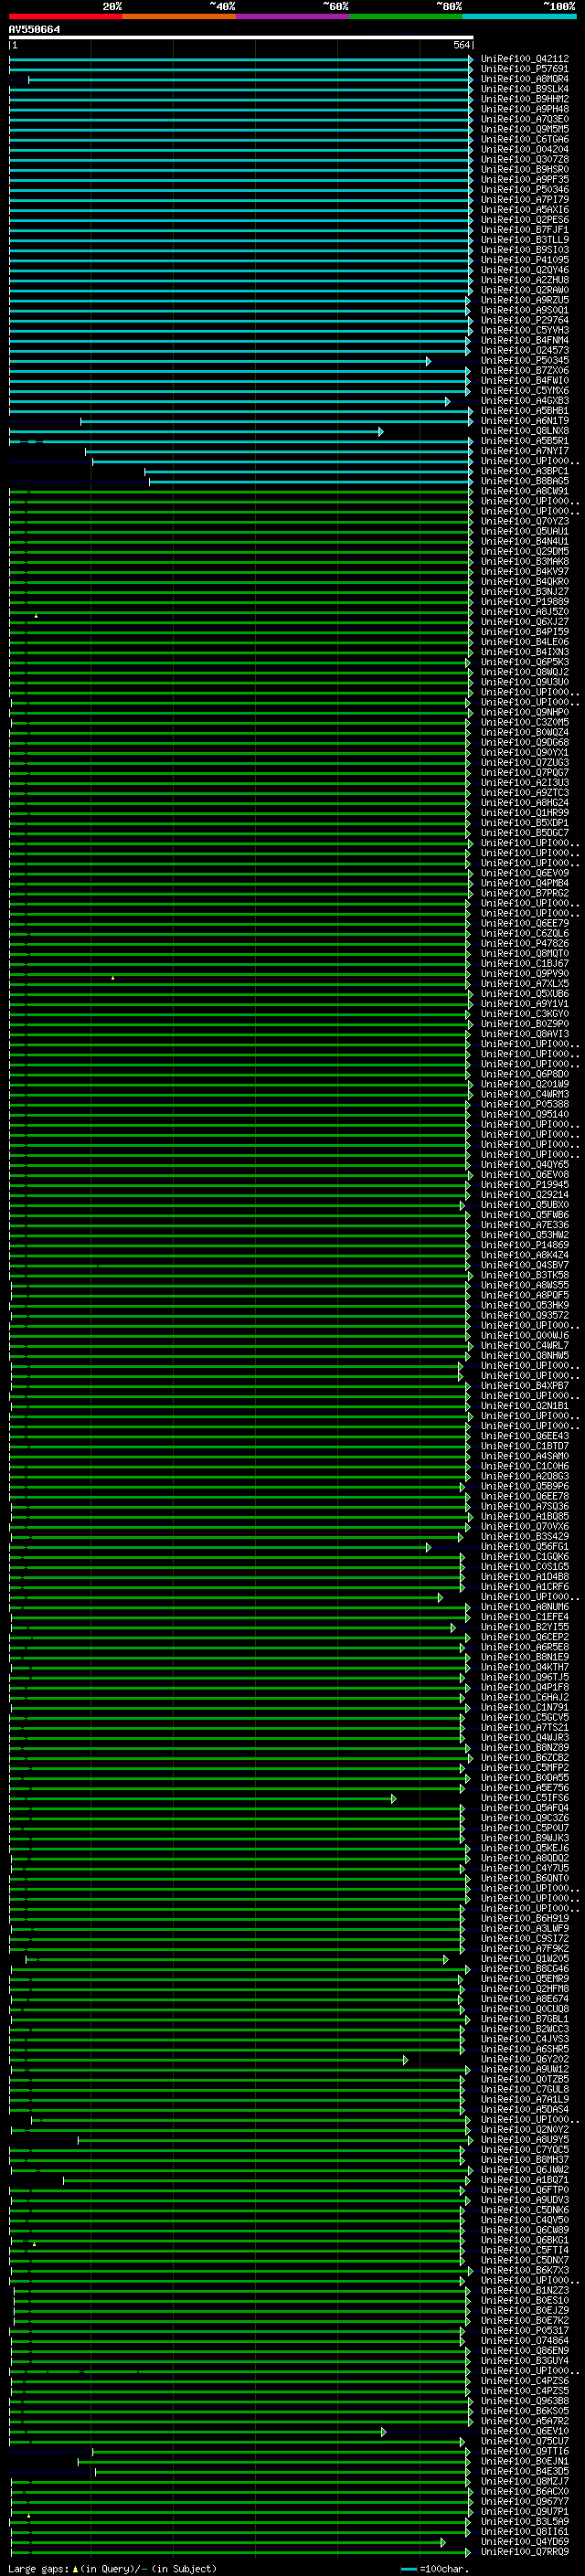The width and height of the screenshot is (585, 2576).
Task: Select the UniRef100_A1BQ71 entry
Action: click(x=524, y=2180)
